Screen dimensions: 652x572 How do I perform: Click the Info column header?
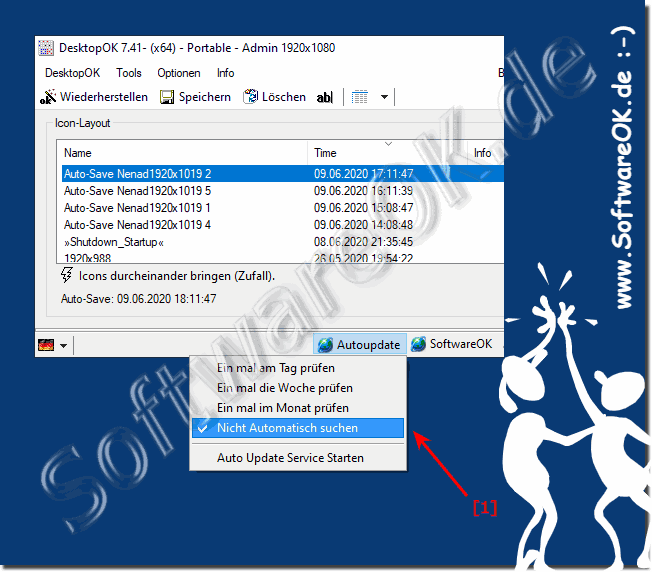click(485, 153)
